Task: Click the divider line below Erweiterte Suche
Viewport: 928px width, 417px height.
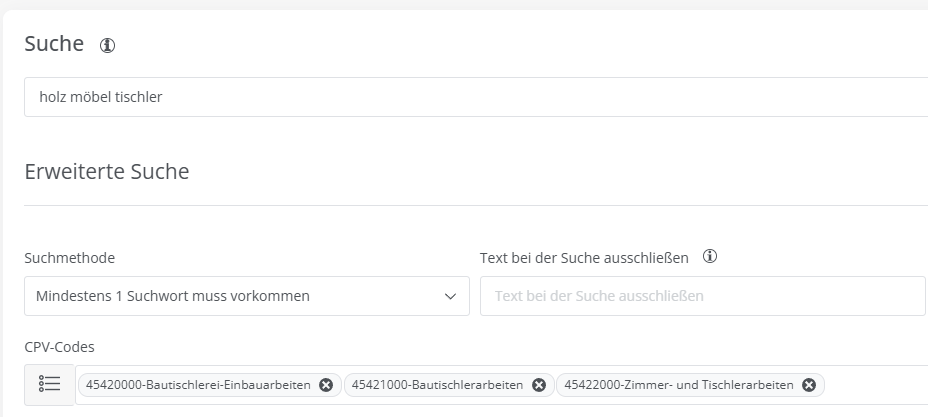Action: pyautogui.click(x=476, y=206)
